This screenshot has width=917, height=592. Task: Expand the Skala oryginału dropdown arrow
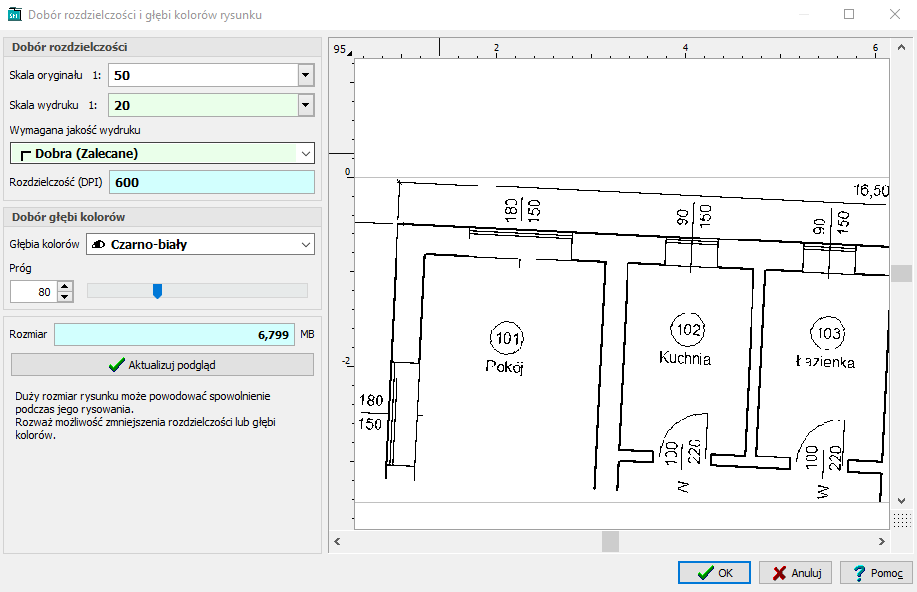coord(305,76)
